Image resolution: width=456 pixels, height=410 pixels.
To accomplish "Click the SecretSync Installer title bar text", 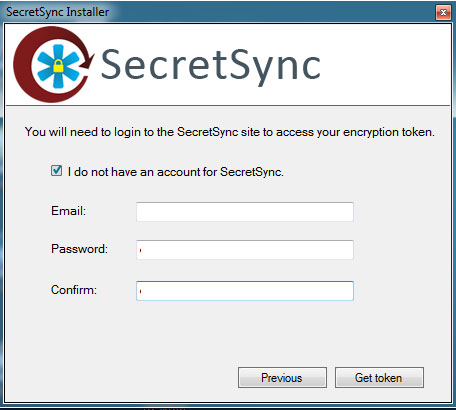I will click(x=57, y=12).
